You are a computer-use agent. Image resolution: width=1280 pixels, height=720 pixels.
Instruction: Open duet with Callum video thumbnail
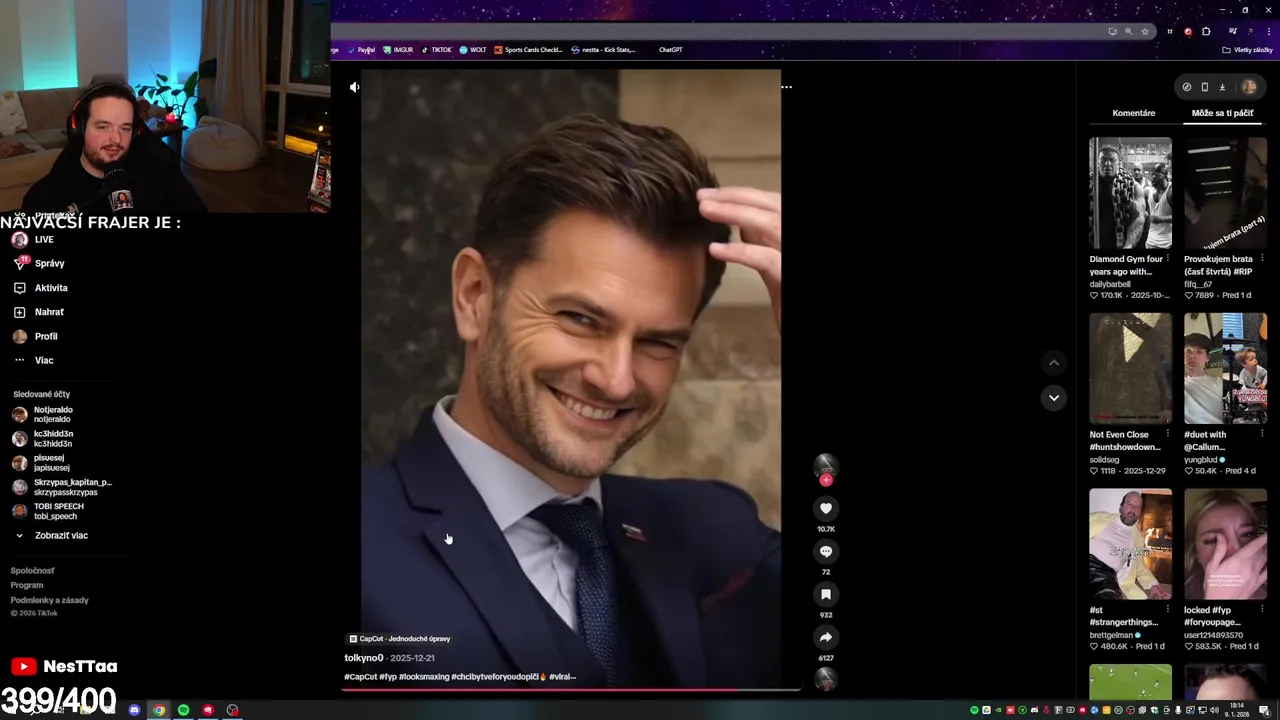(1225, 368)
